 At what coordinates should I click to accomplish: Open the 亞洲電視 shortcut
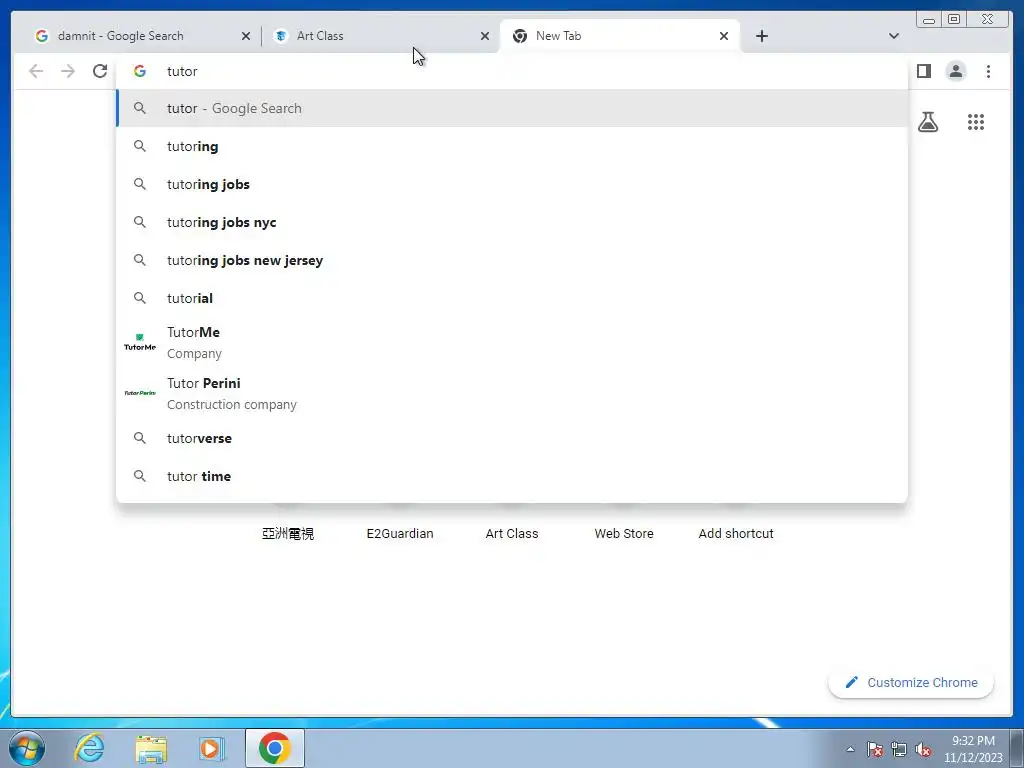pyautogui.click(x=287, y=534)
